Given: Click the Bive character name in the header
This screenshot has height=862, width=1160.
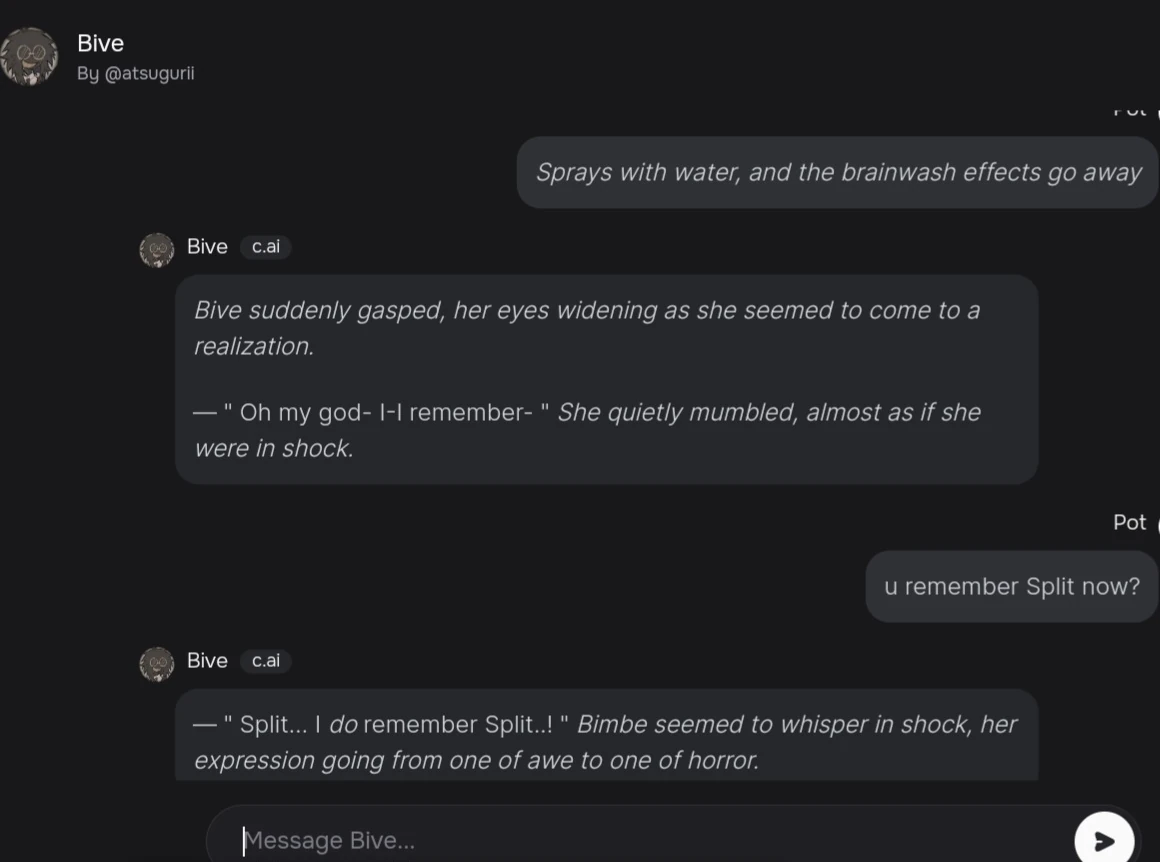Looking at the screenshot, I should [101, 43].
